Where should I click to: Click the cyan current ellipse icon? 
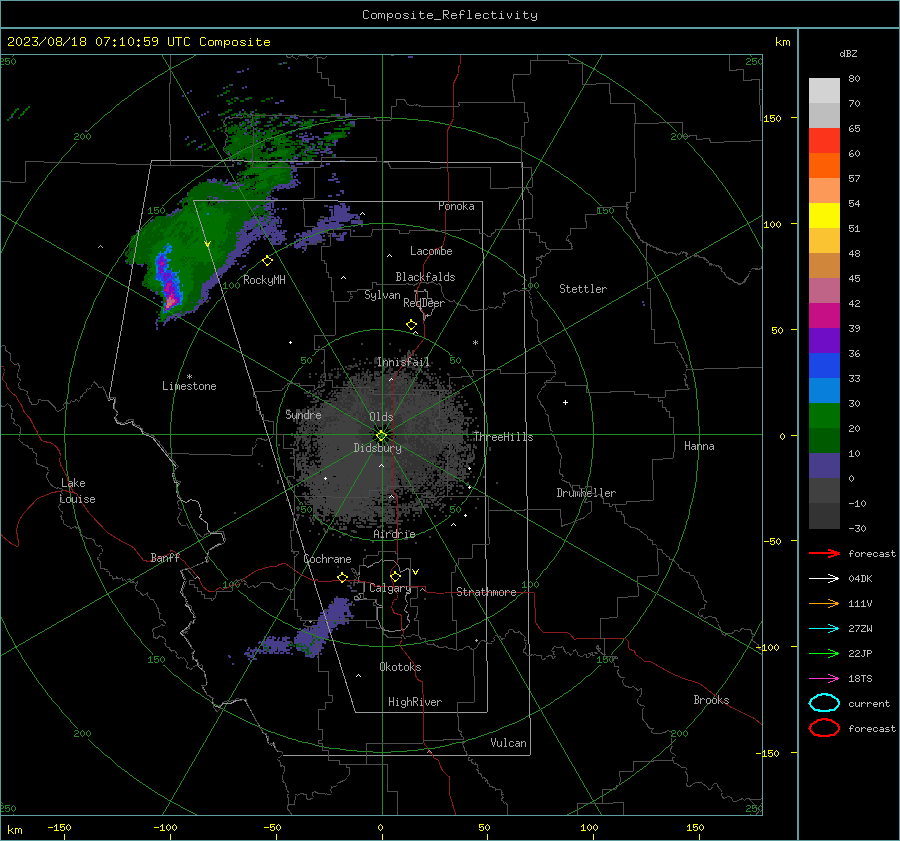[824, 703]
